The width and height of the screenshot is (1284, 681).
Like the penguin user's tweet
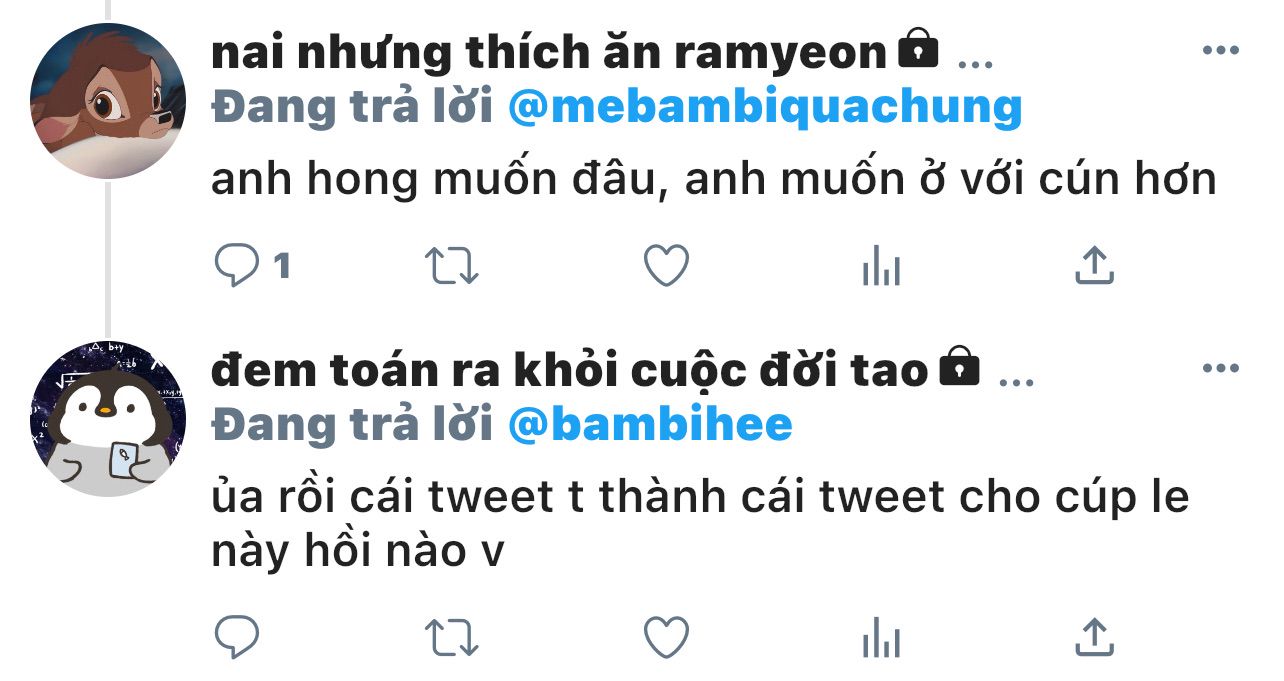click(665, 636)
